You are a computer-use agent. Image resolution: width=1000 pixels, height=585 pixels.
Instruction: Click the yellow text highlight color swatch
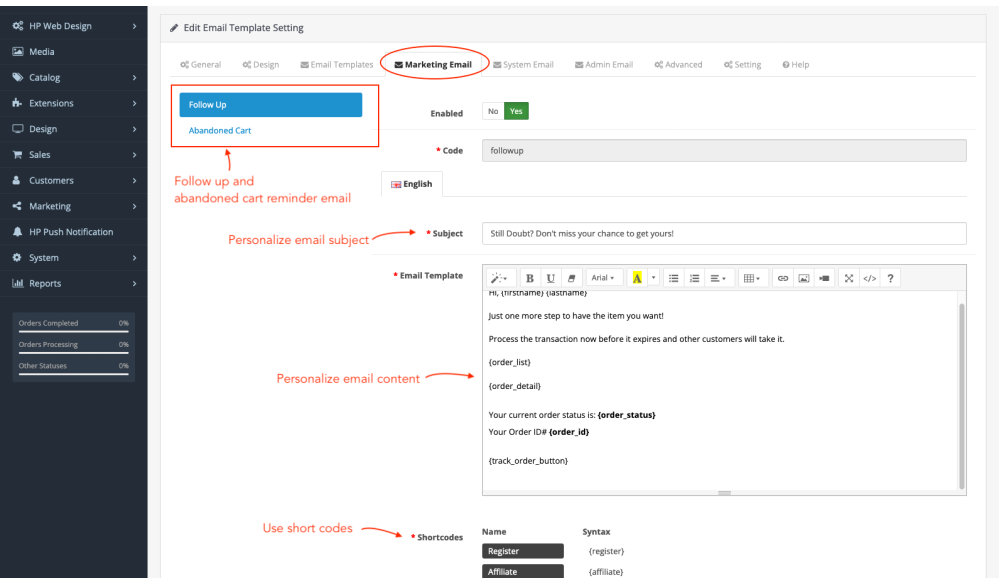pyautogui.click(x=636, y=278)
